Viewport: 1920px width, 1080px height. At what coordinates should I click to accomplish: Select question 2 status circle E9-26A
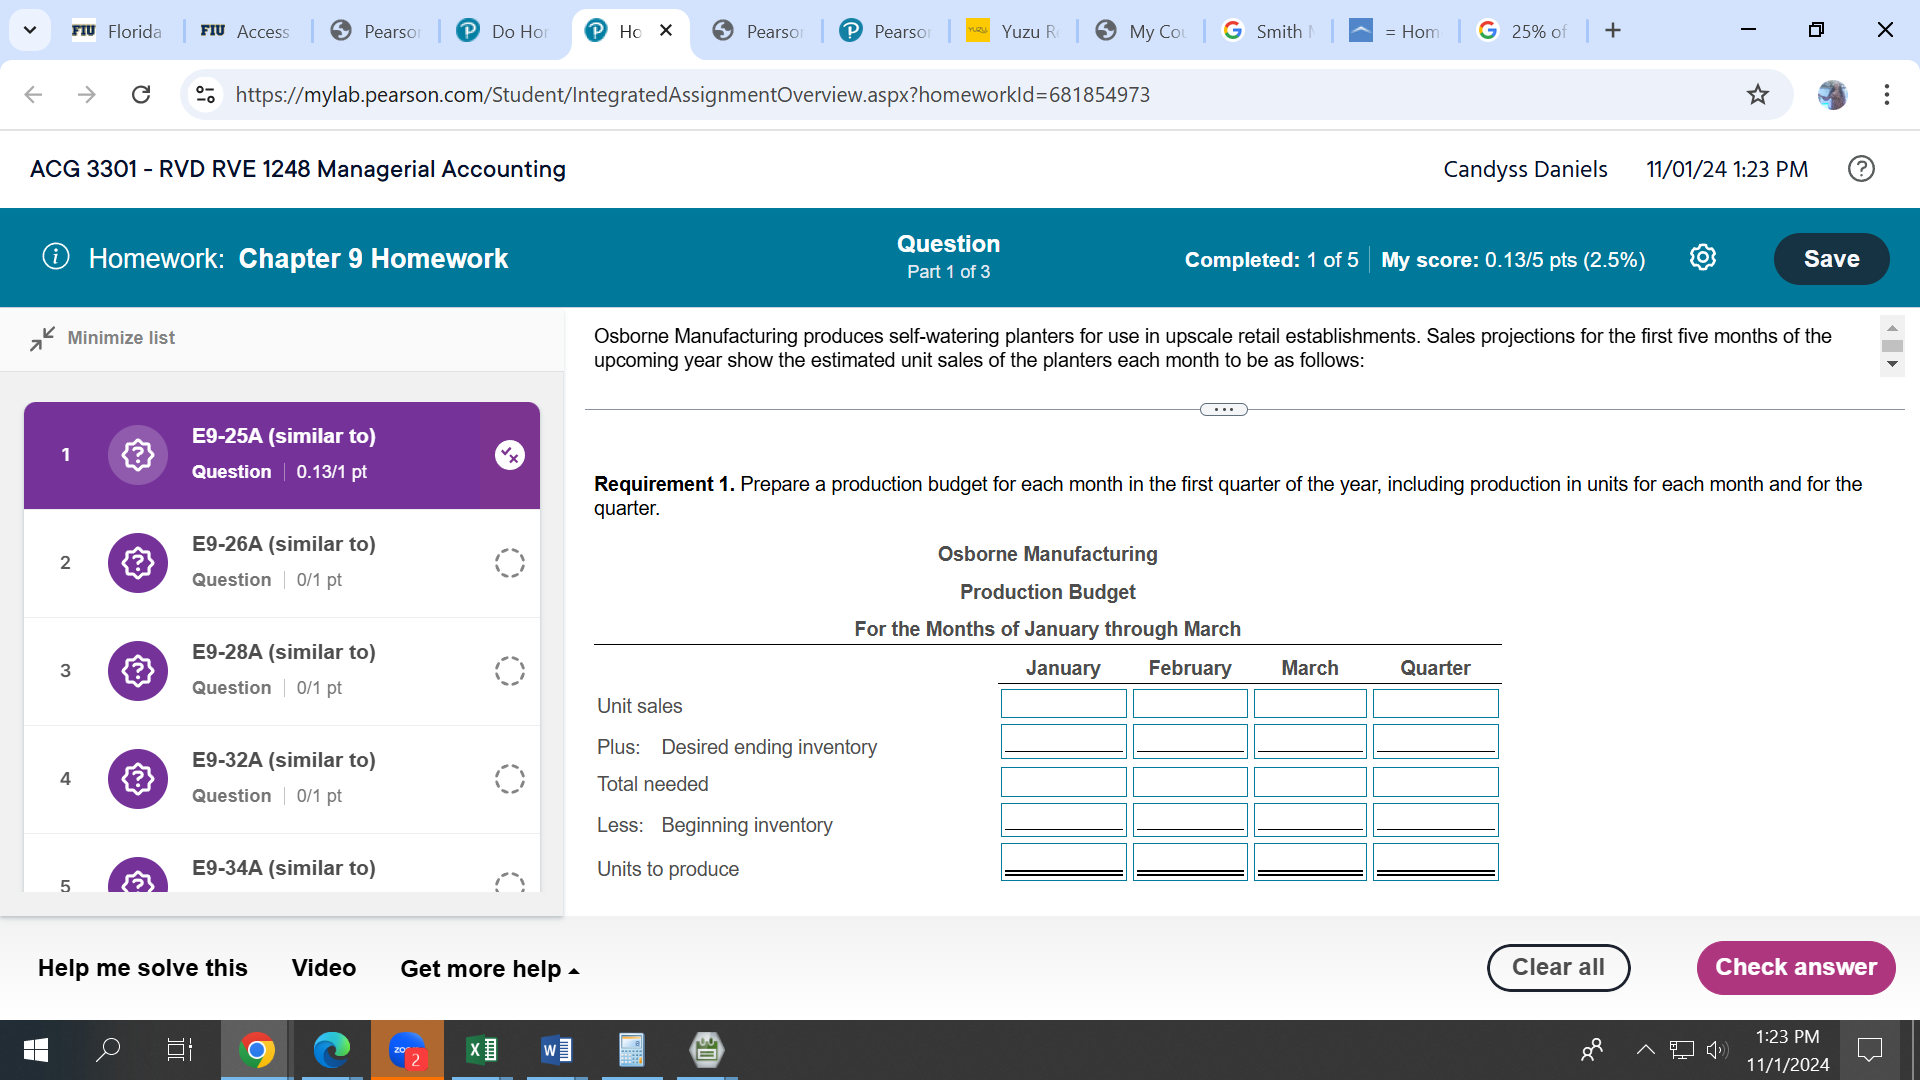(509, 563)
